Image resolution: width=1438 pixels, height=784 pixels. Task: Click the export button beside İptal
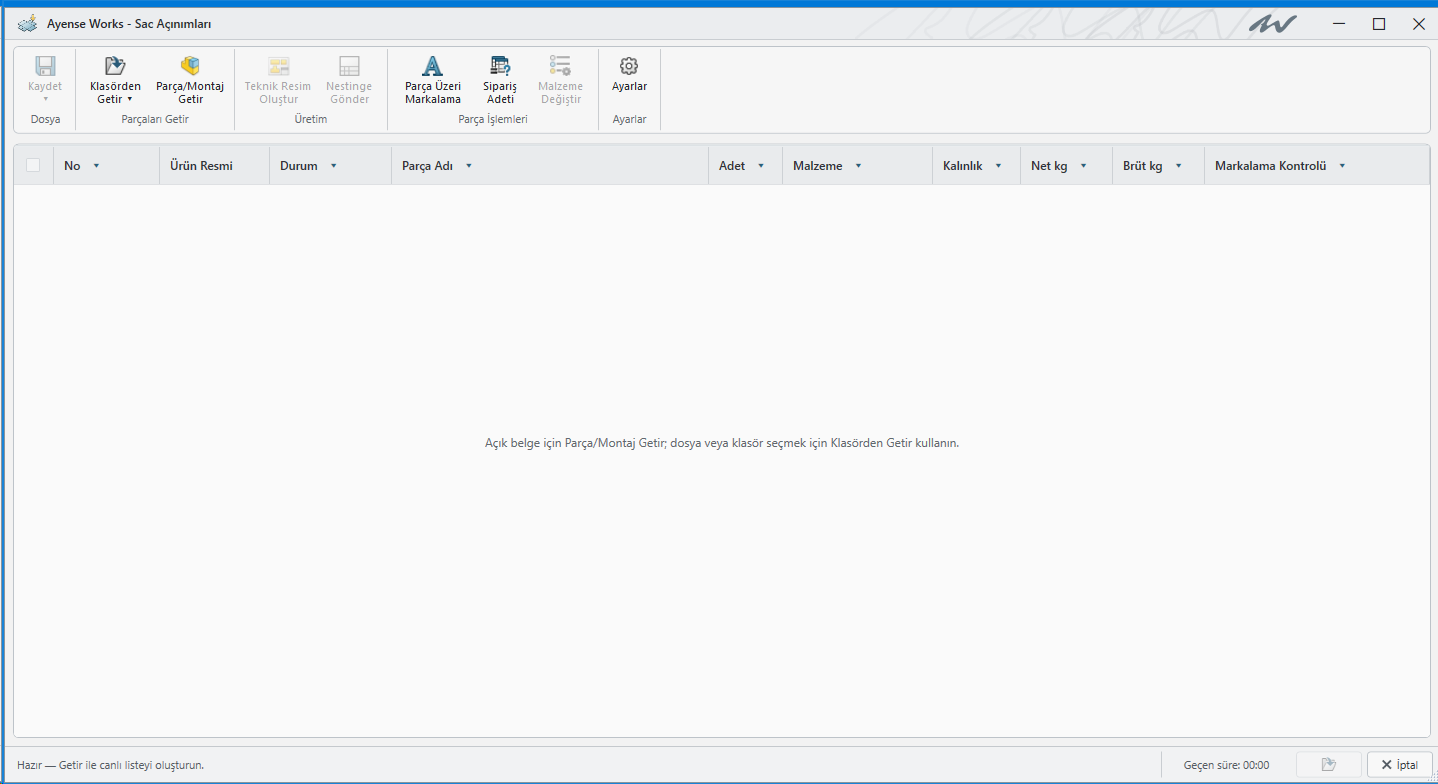(x=1329, y=765)
